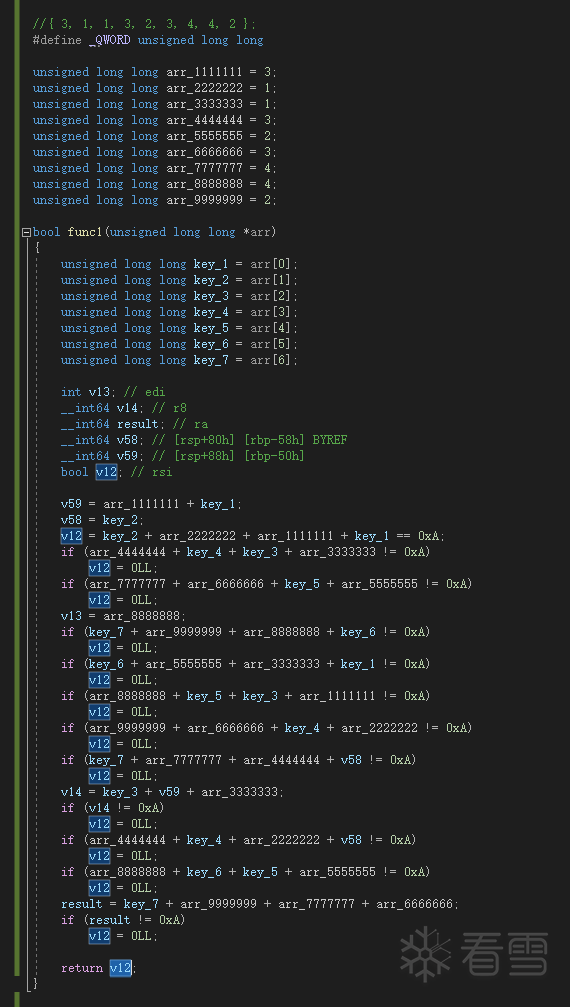The image size is (570, 1007).
Task: Click the // edi comment
Action: [146, 392]
